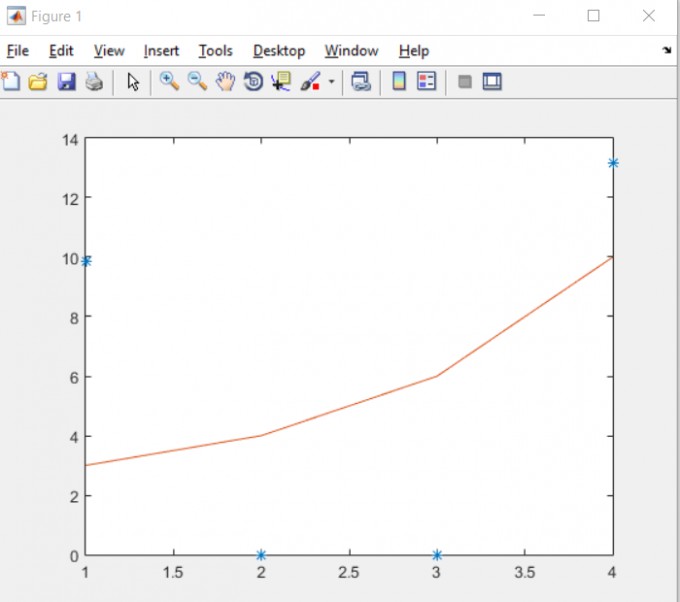The width and height of the screenshot is (680, 602).
Task: Click x-axis tick label 2.5
Action: tap(349, 573)
